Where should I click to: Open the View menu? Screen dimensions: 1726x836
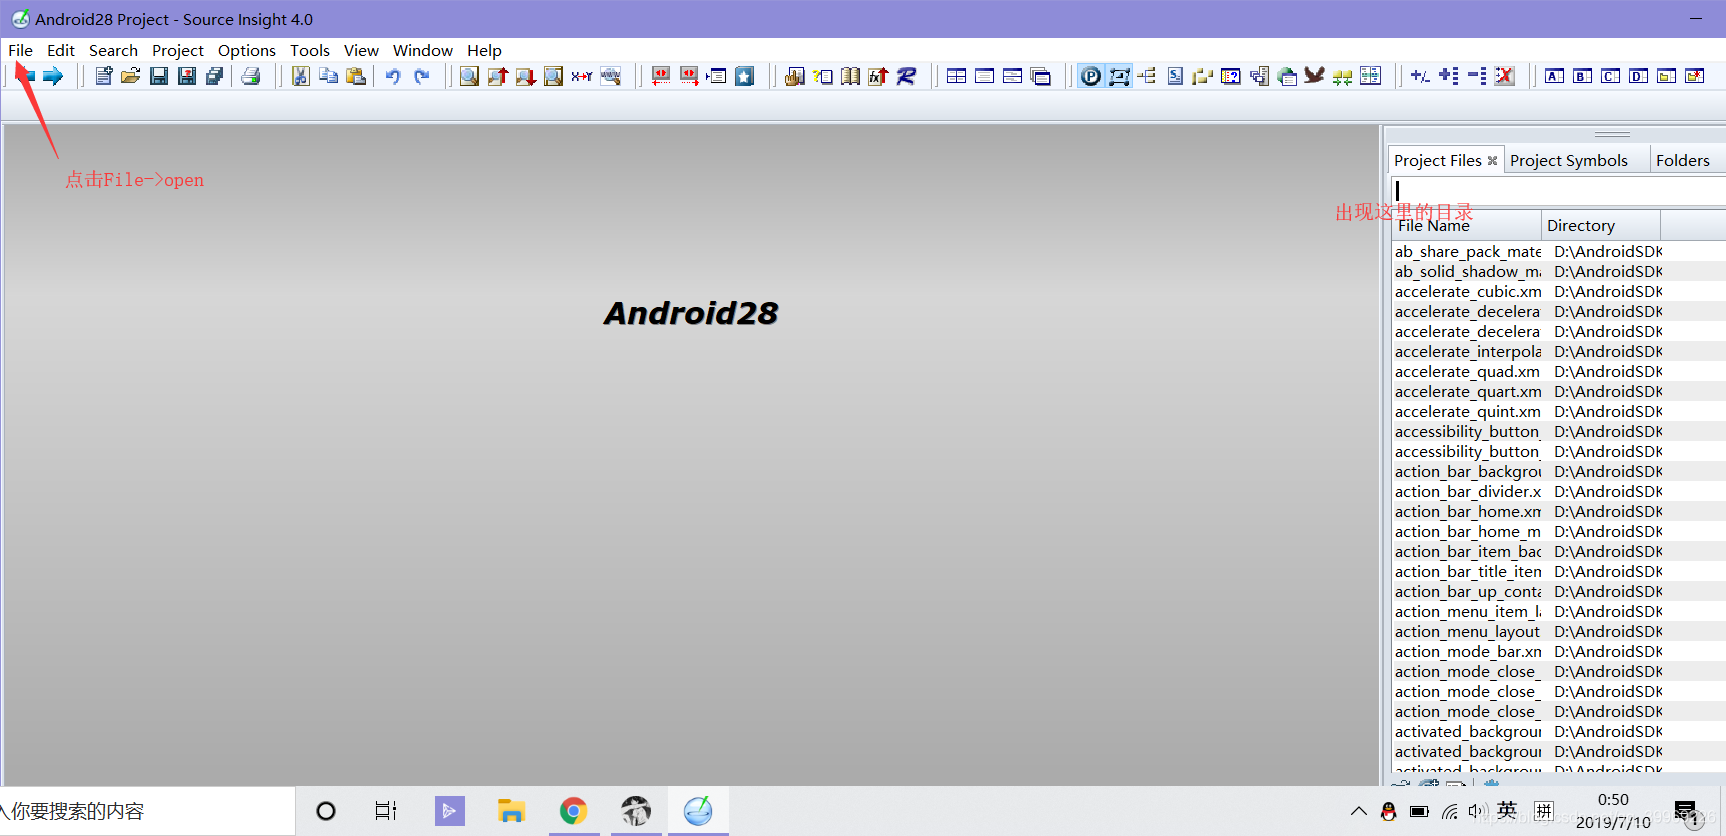[x=361, y=50]
